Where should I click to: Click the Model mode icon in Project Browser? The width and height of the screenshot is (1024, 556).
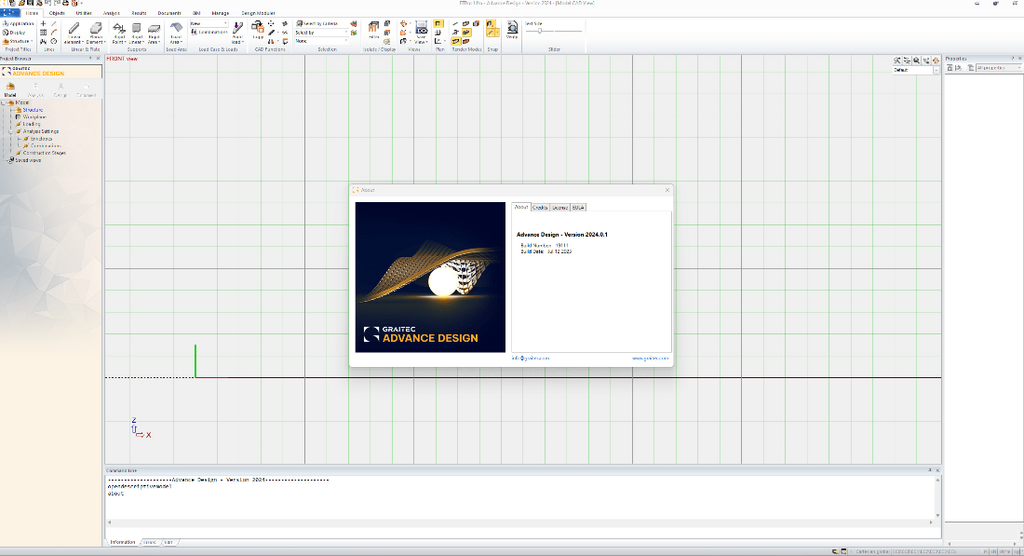[10, 87]
